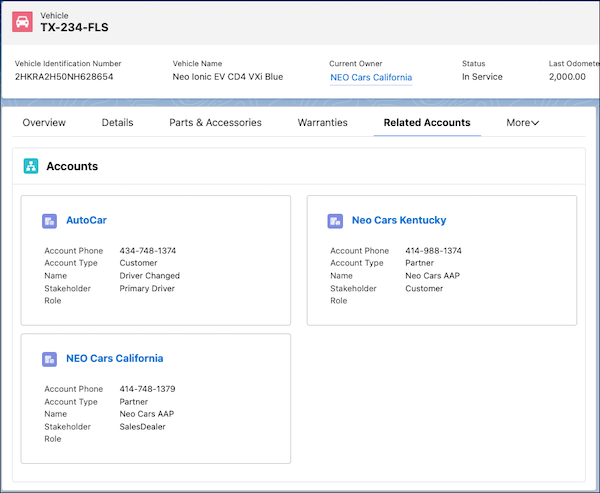Click the vehicle title TX-234-FLS
This screenshot has width=600, height=493.
coord(75,27)
